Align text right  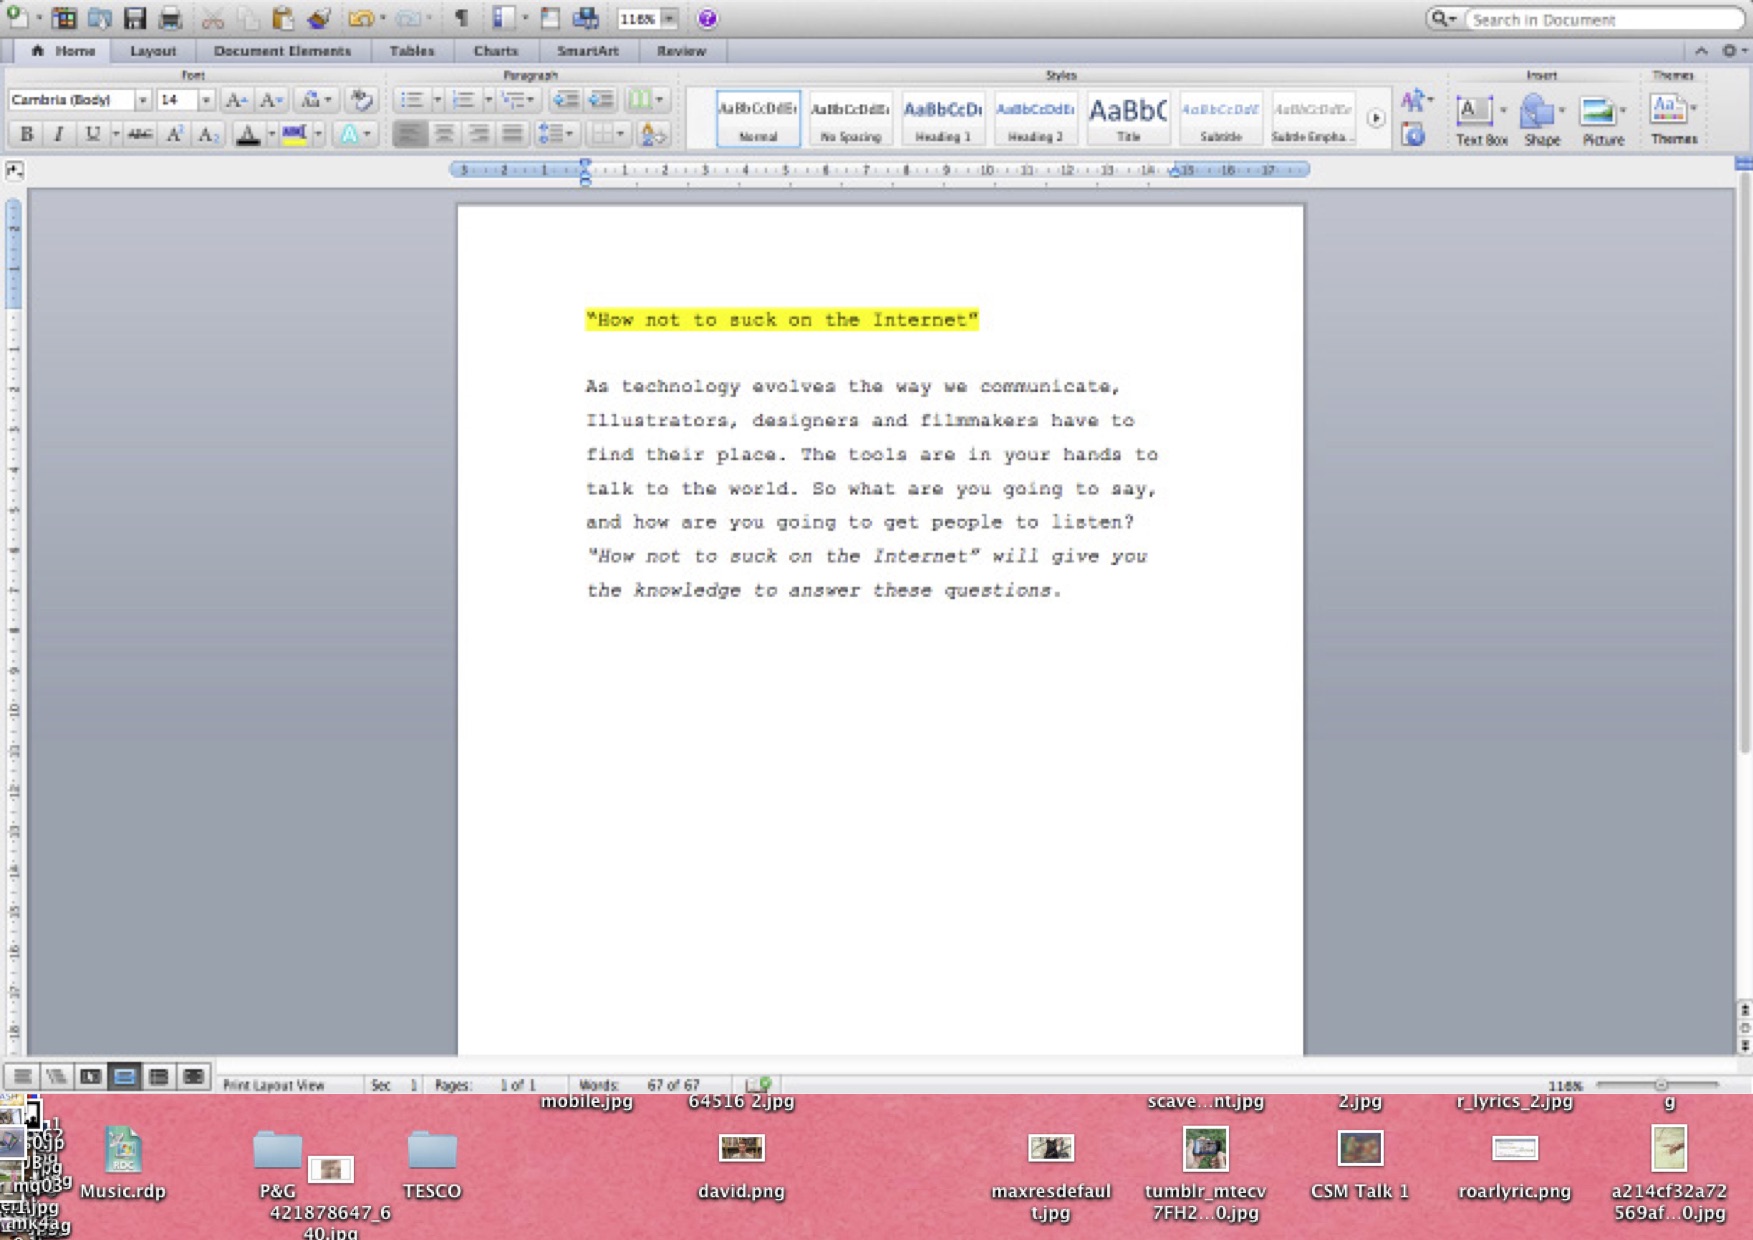[x=479, y=134]
